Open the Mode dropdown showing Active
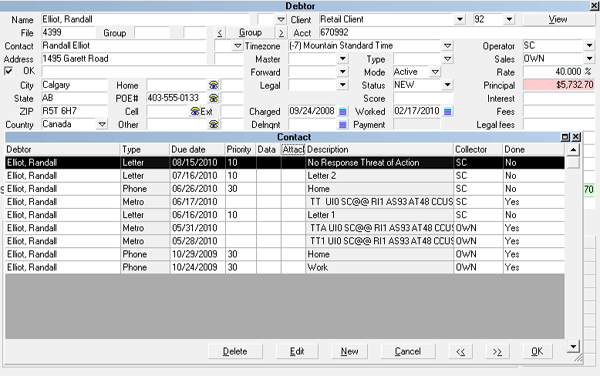The image size is (600, 376). (435, 72)
